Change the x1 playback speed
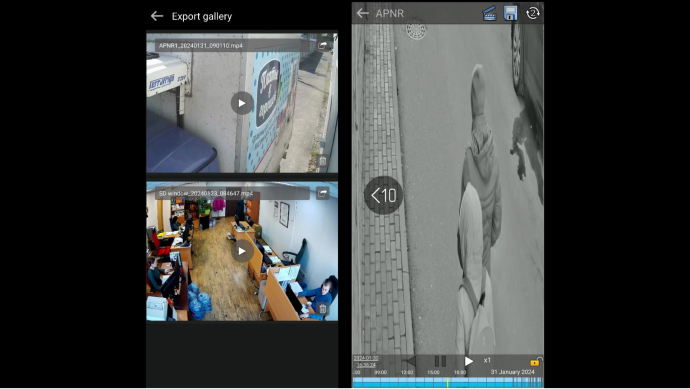Viewport: 690px width, 389px height. 487,360
